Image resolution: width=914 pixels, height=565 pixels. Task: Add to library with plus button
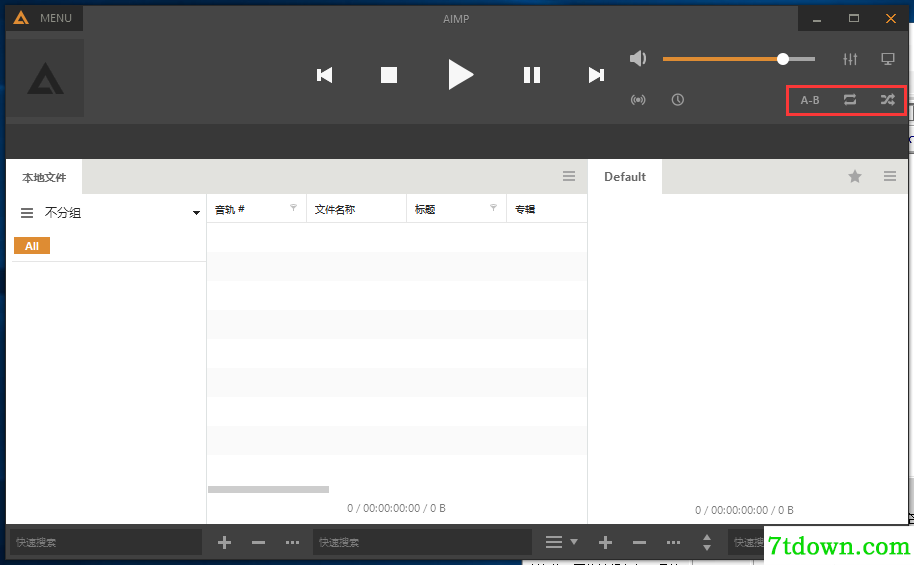click(224, 543)
